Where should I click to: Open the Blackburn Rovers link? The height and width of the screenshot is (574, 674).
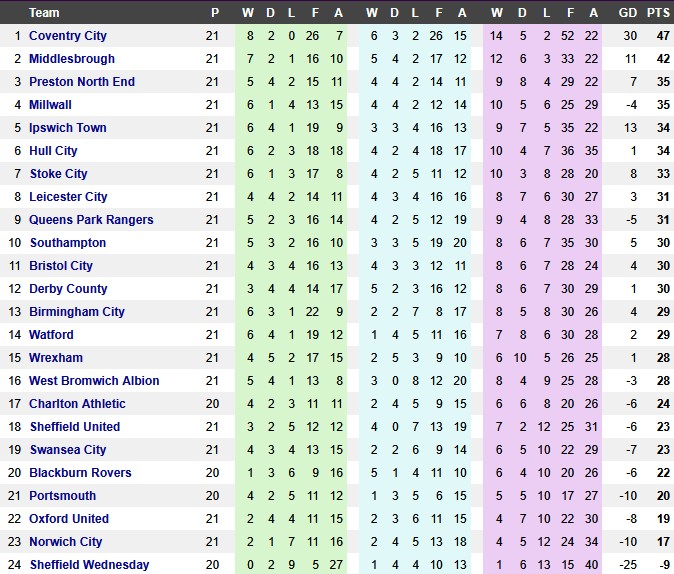click(80, 473)
